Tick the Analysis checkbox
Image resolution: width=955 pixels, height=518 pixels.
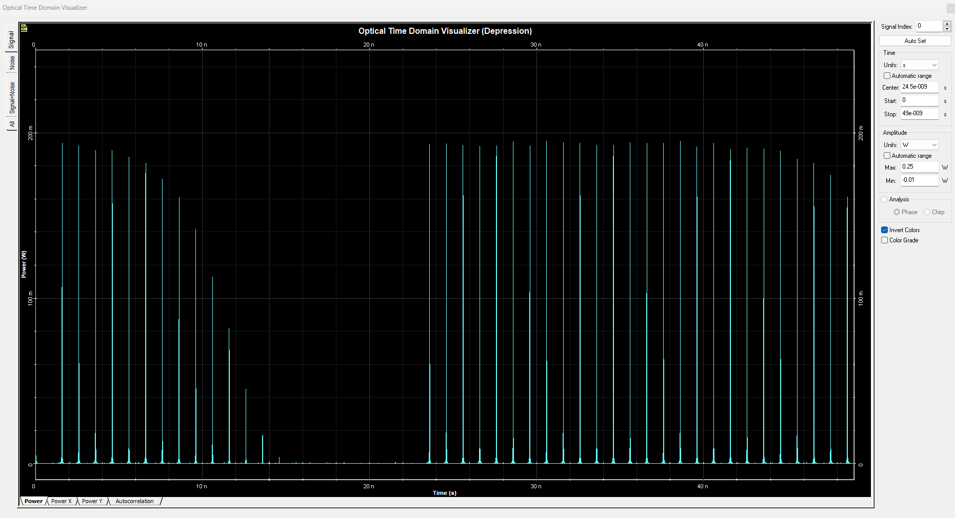pos(885,199)
